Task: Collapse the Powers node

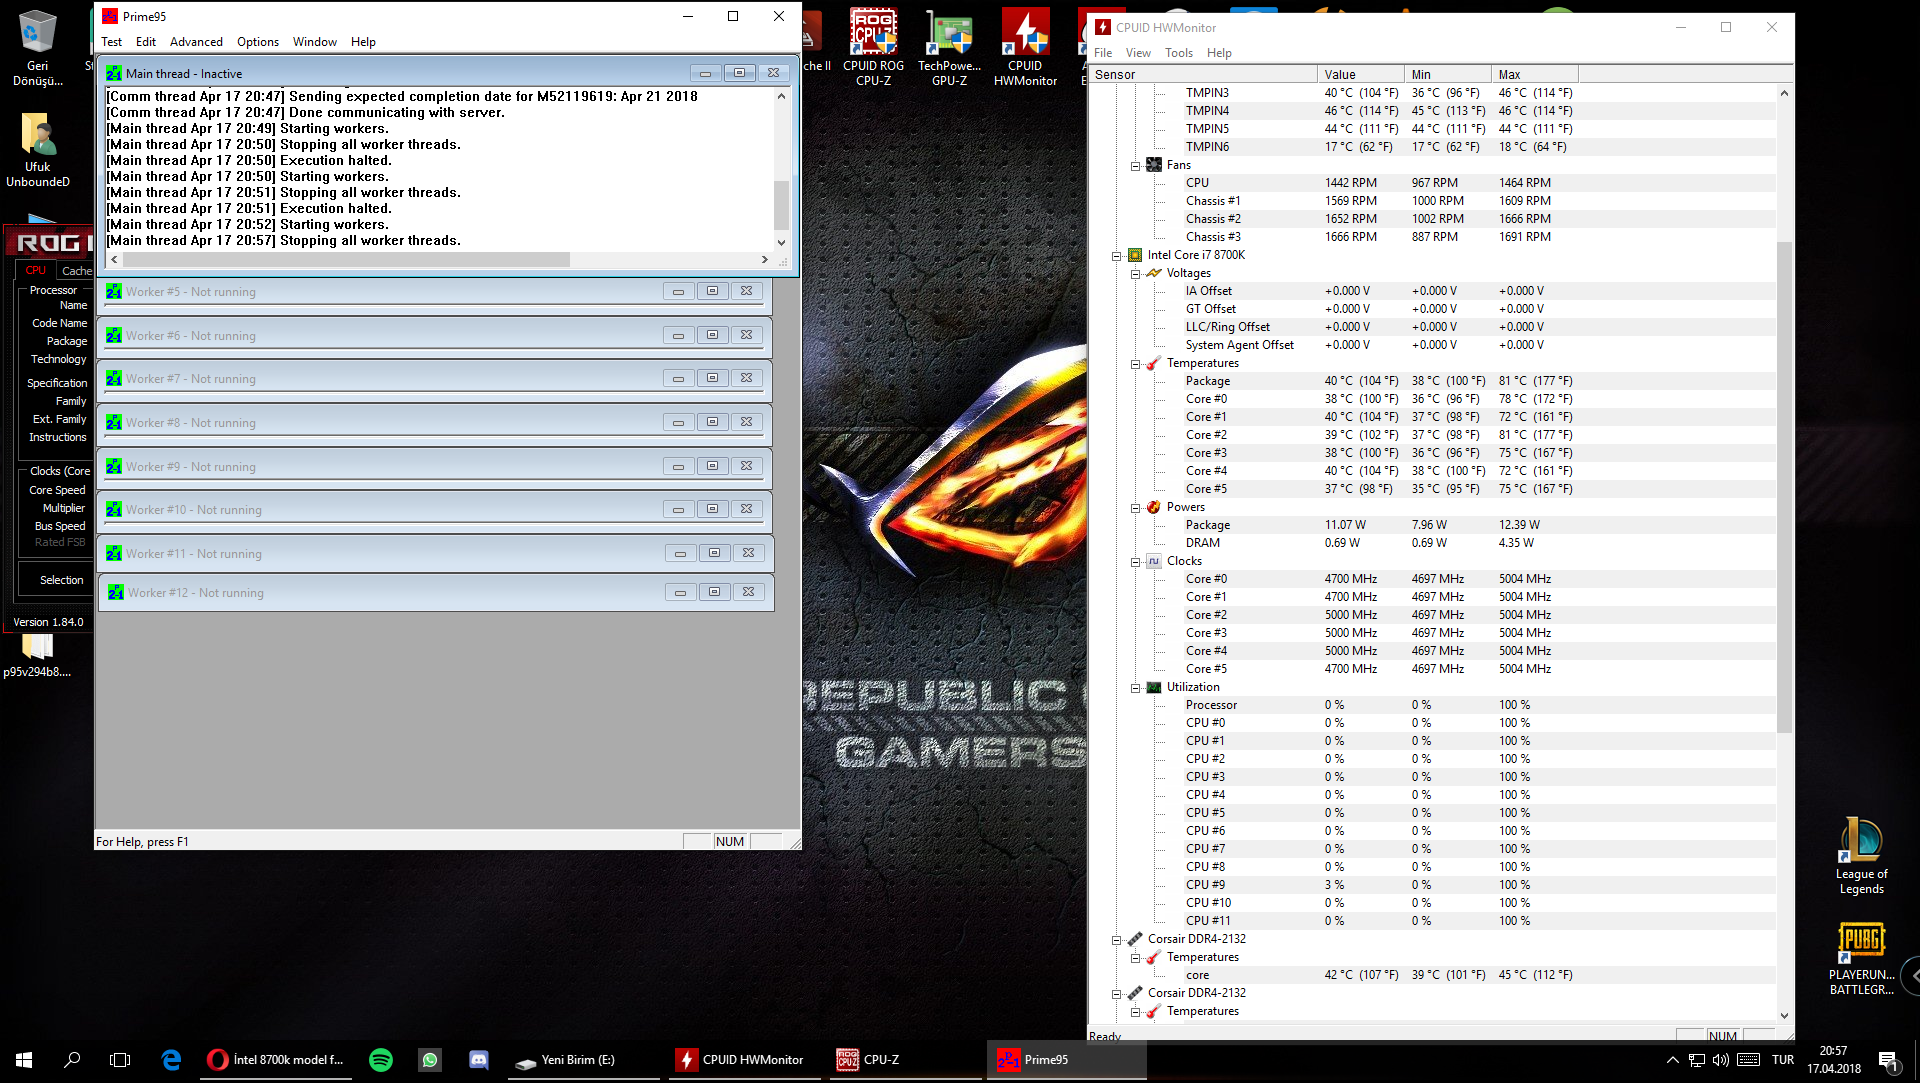Action: (x=1136, y=508)
